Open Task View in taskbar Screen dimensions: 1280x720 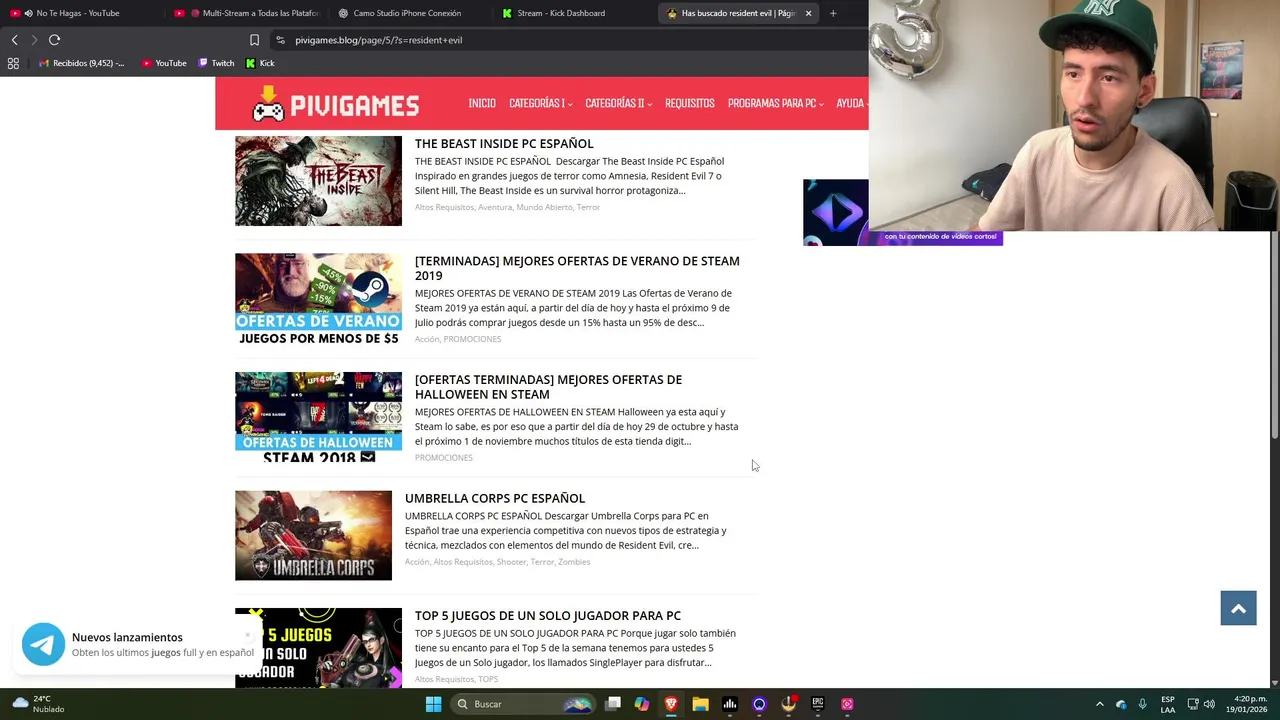pyautogui.click(x=613, y=704)
